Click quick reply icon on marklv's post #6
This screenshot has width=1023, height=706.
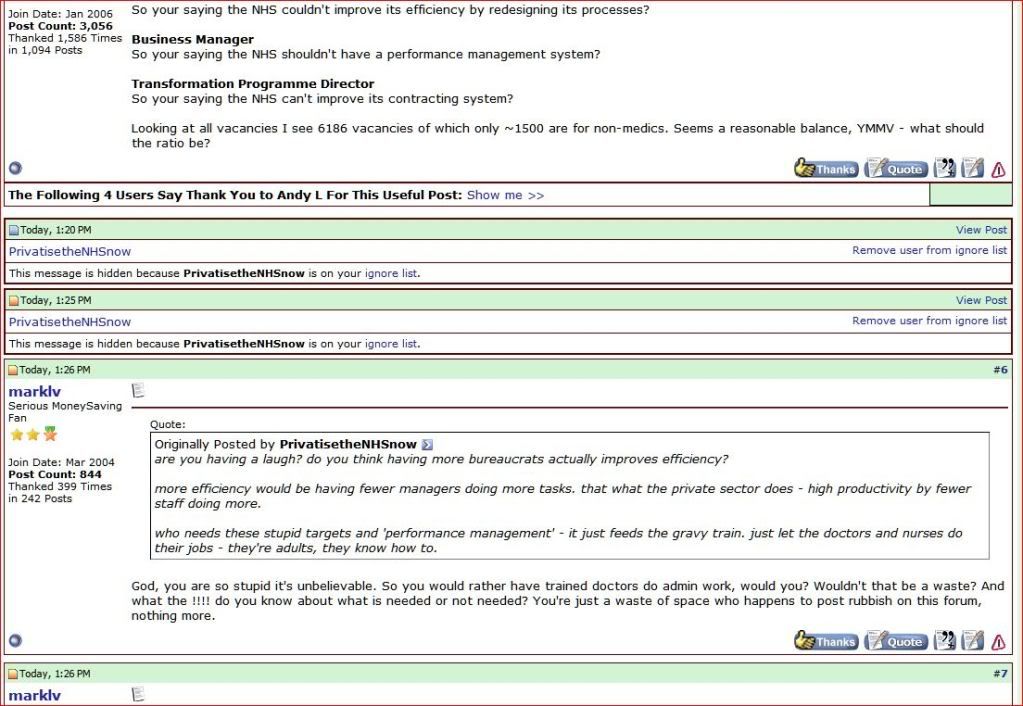(x=972, y=641)
